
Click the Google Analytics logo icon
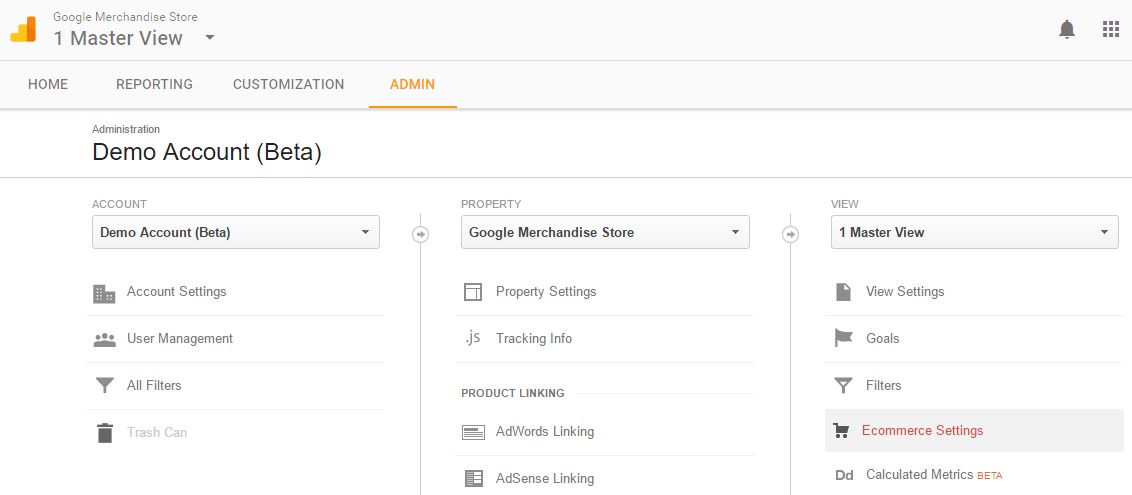[x=23, y=30]
